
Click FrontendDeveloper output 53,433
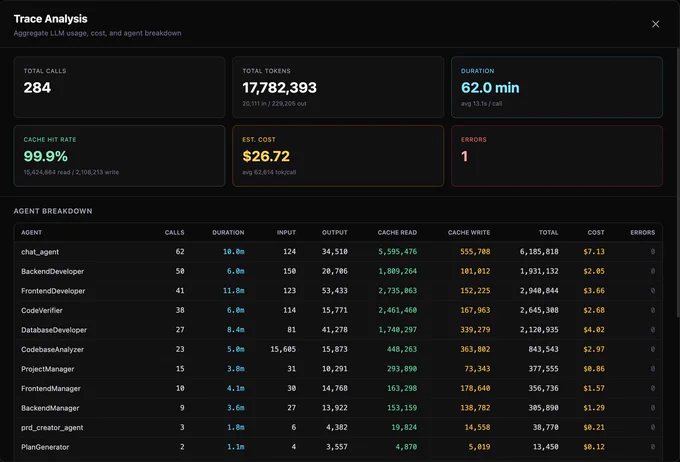334,291
